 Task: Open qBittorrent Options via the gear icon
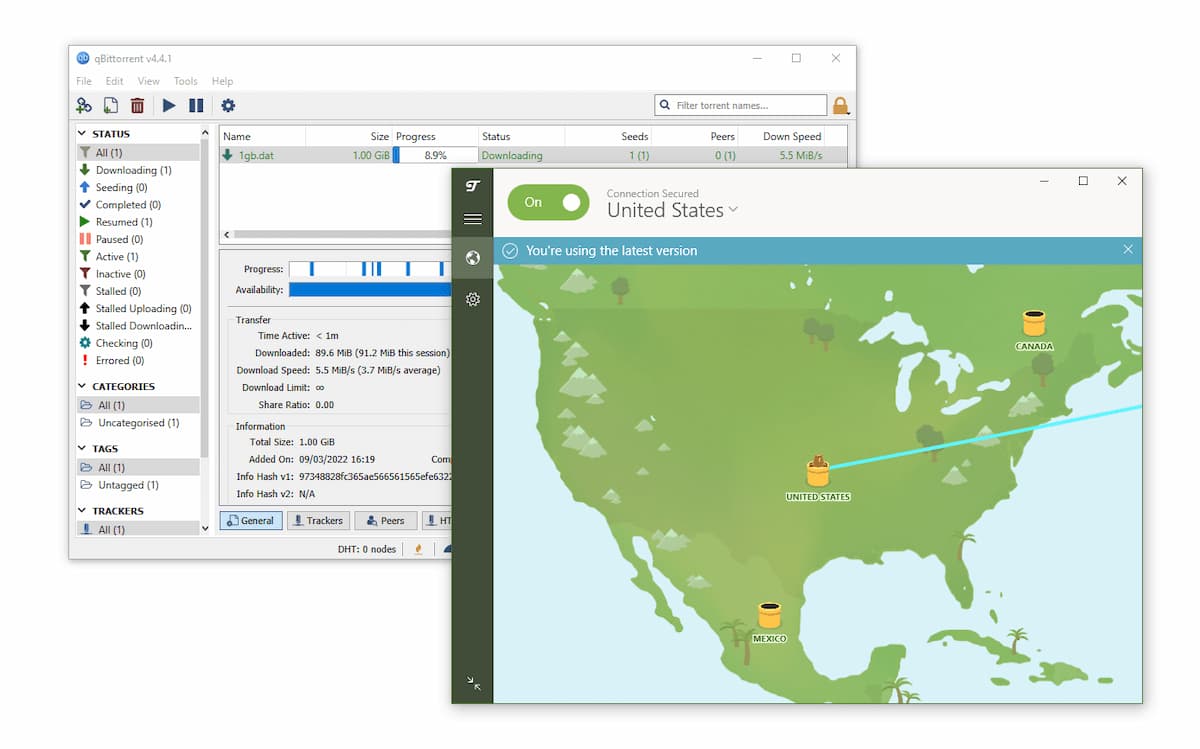pos(228,105)
